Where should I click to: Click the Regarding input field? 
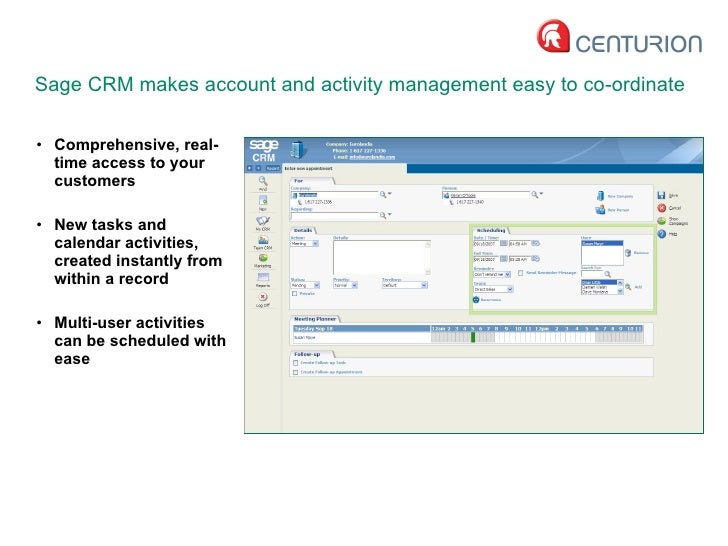point(334,215)
